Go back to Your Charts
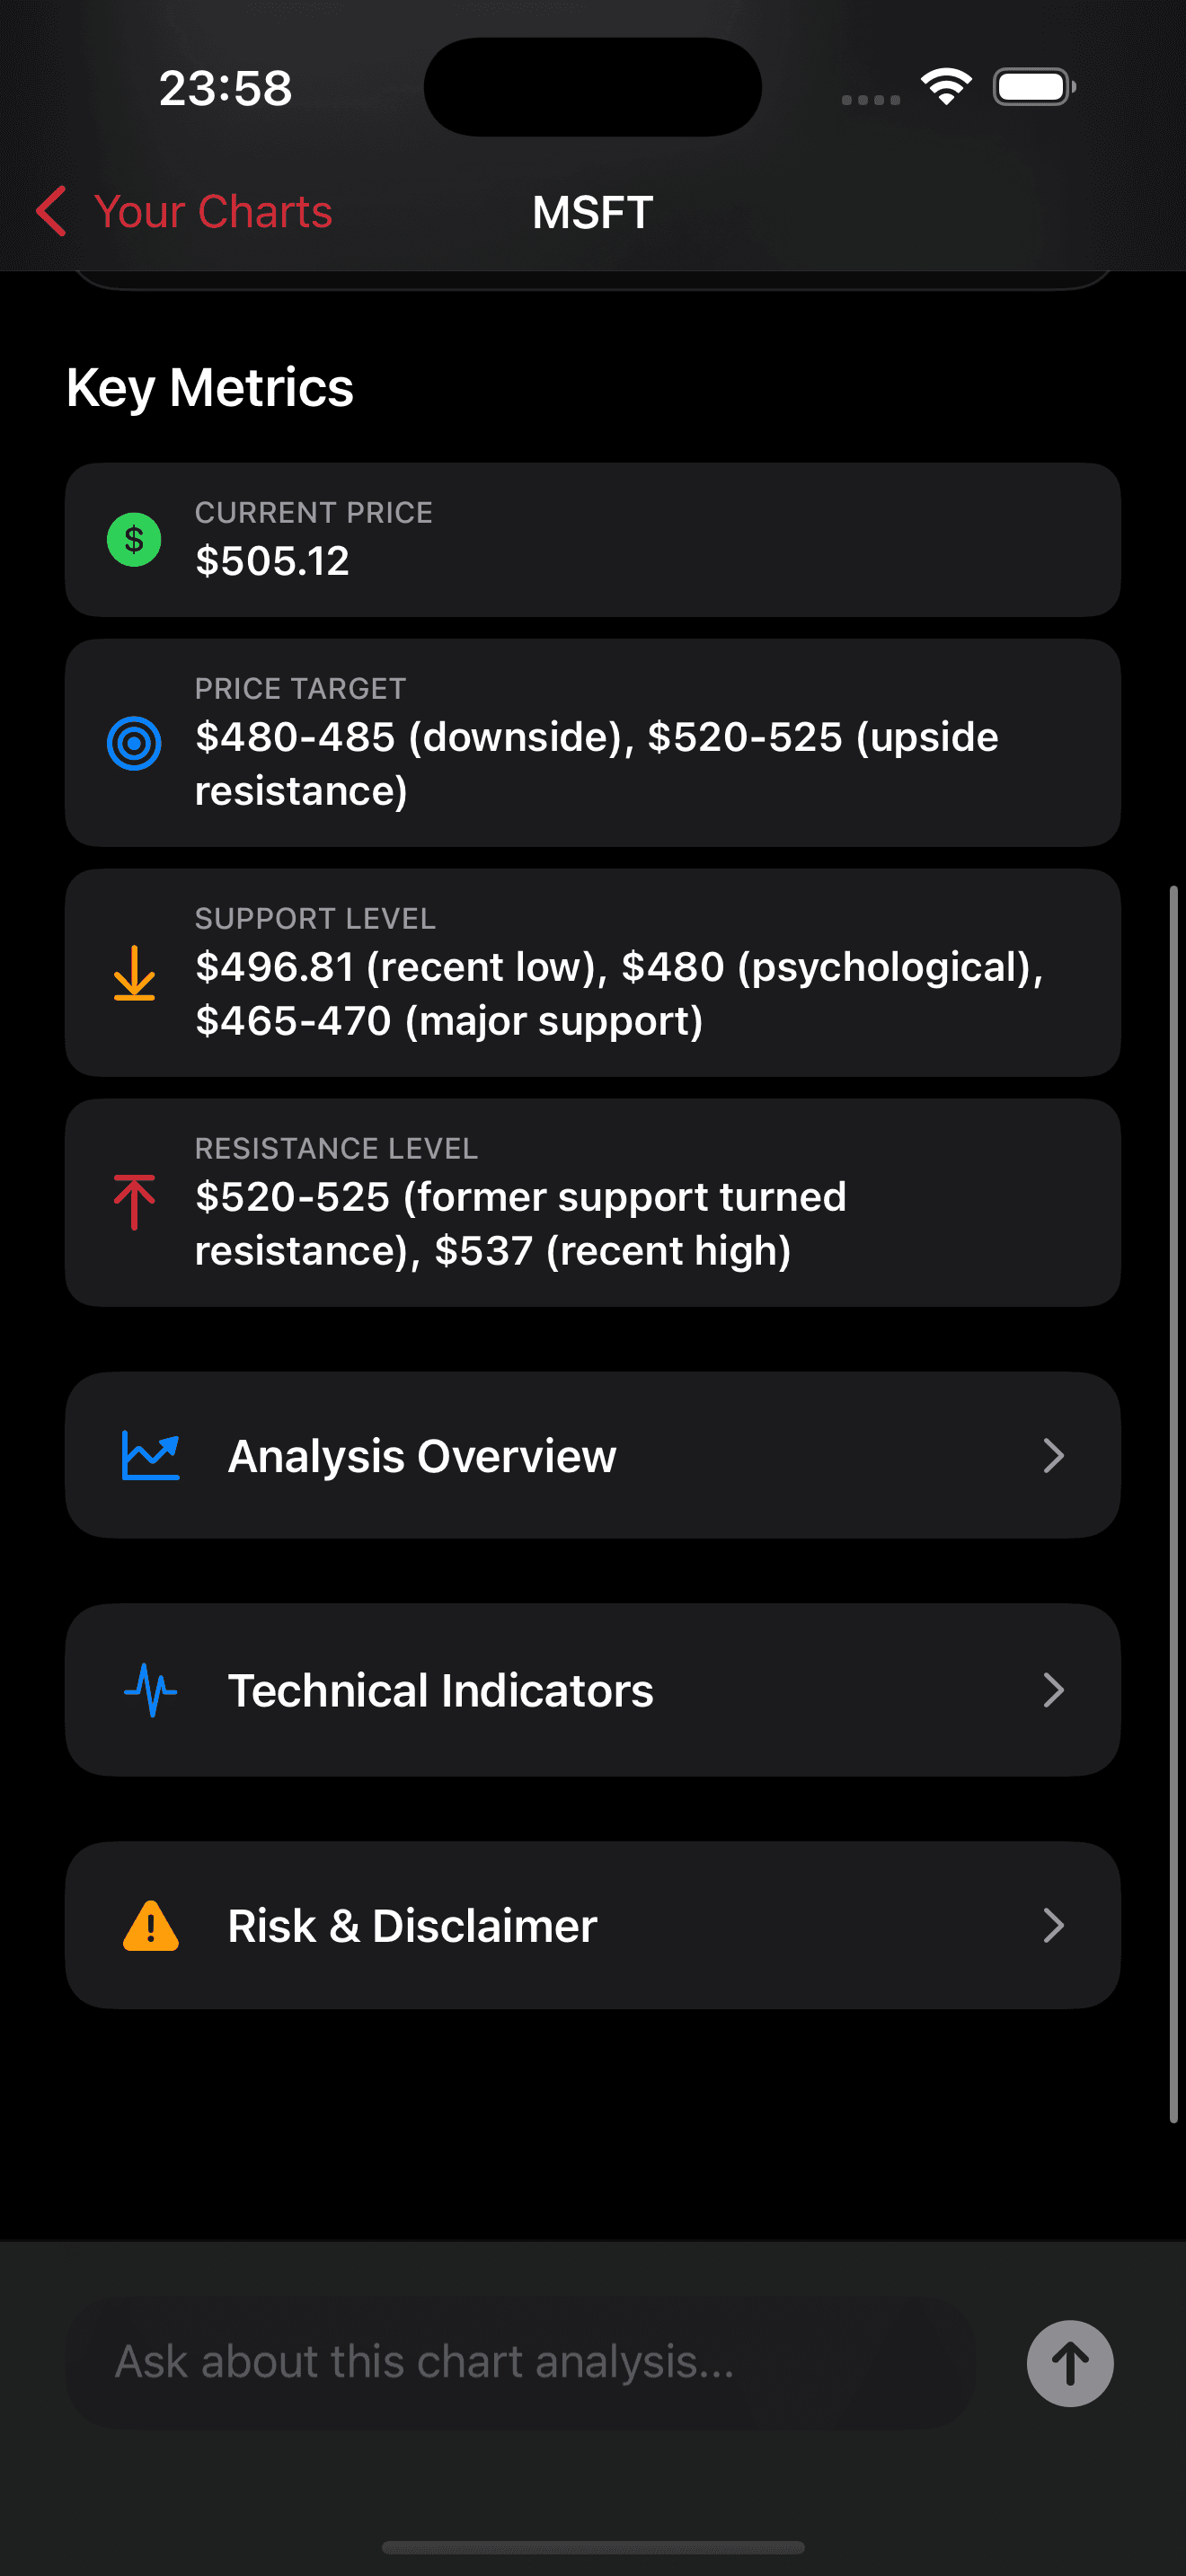Image resolution: width=1186 pixels, height=2576 pixels. [212, 212]
